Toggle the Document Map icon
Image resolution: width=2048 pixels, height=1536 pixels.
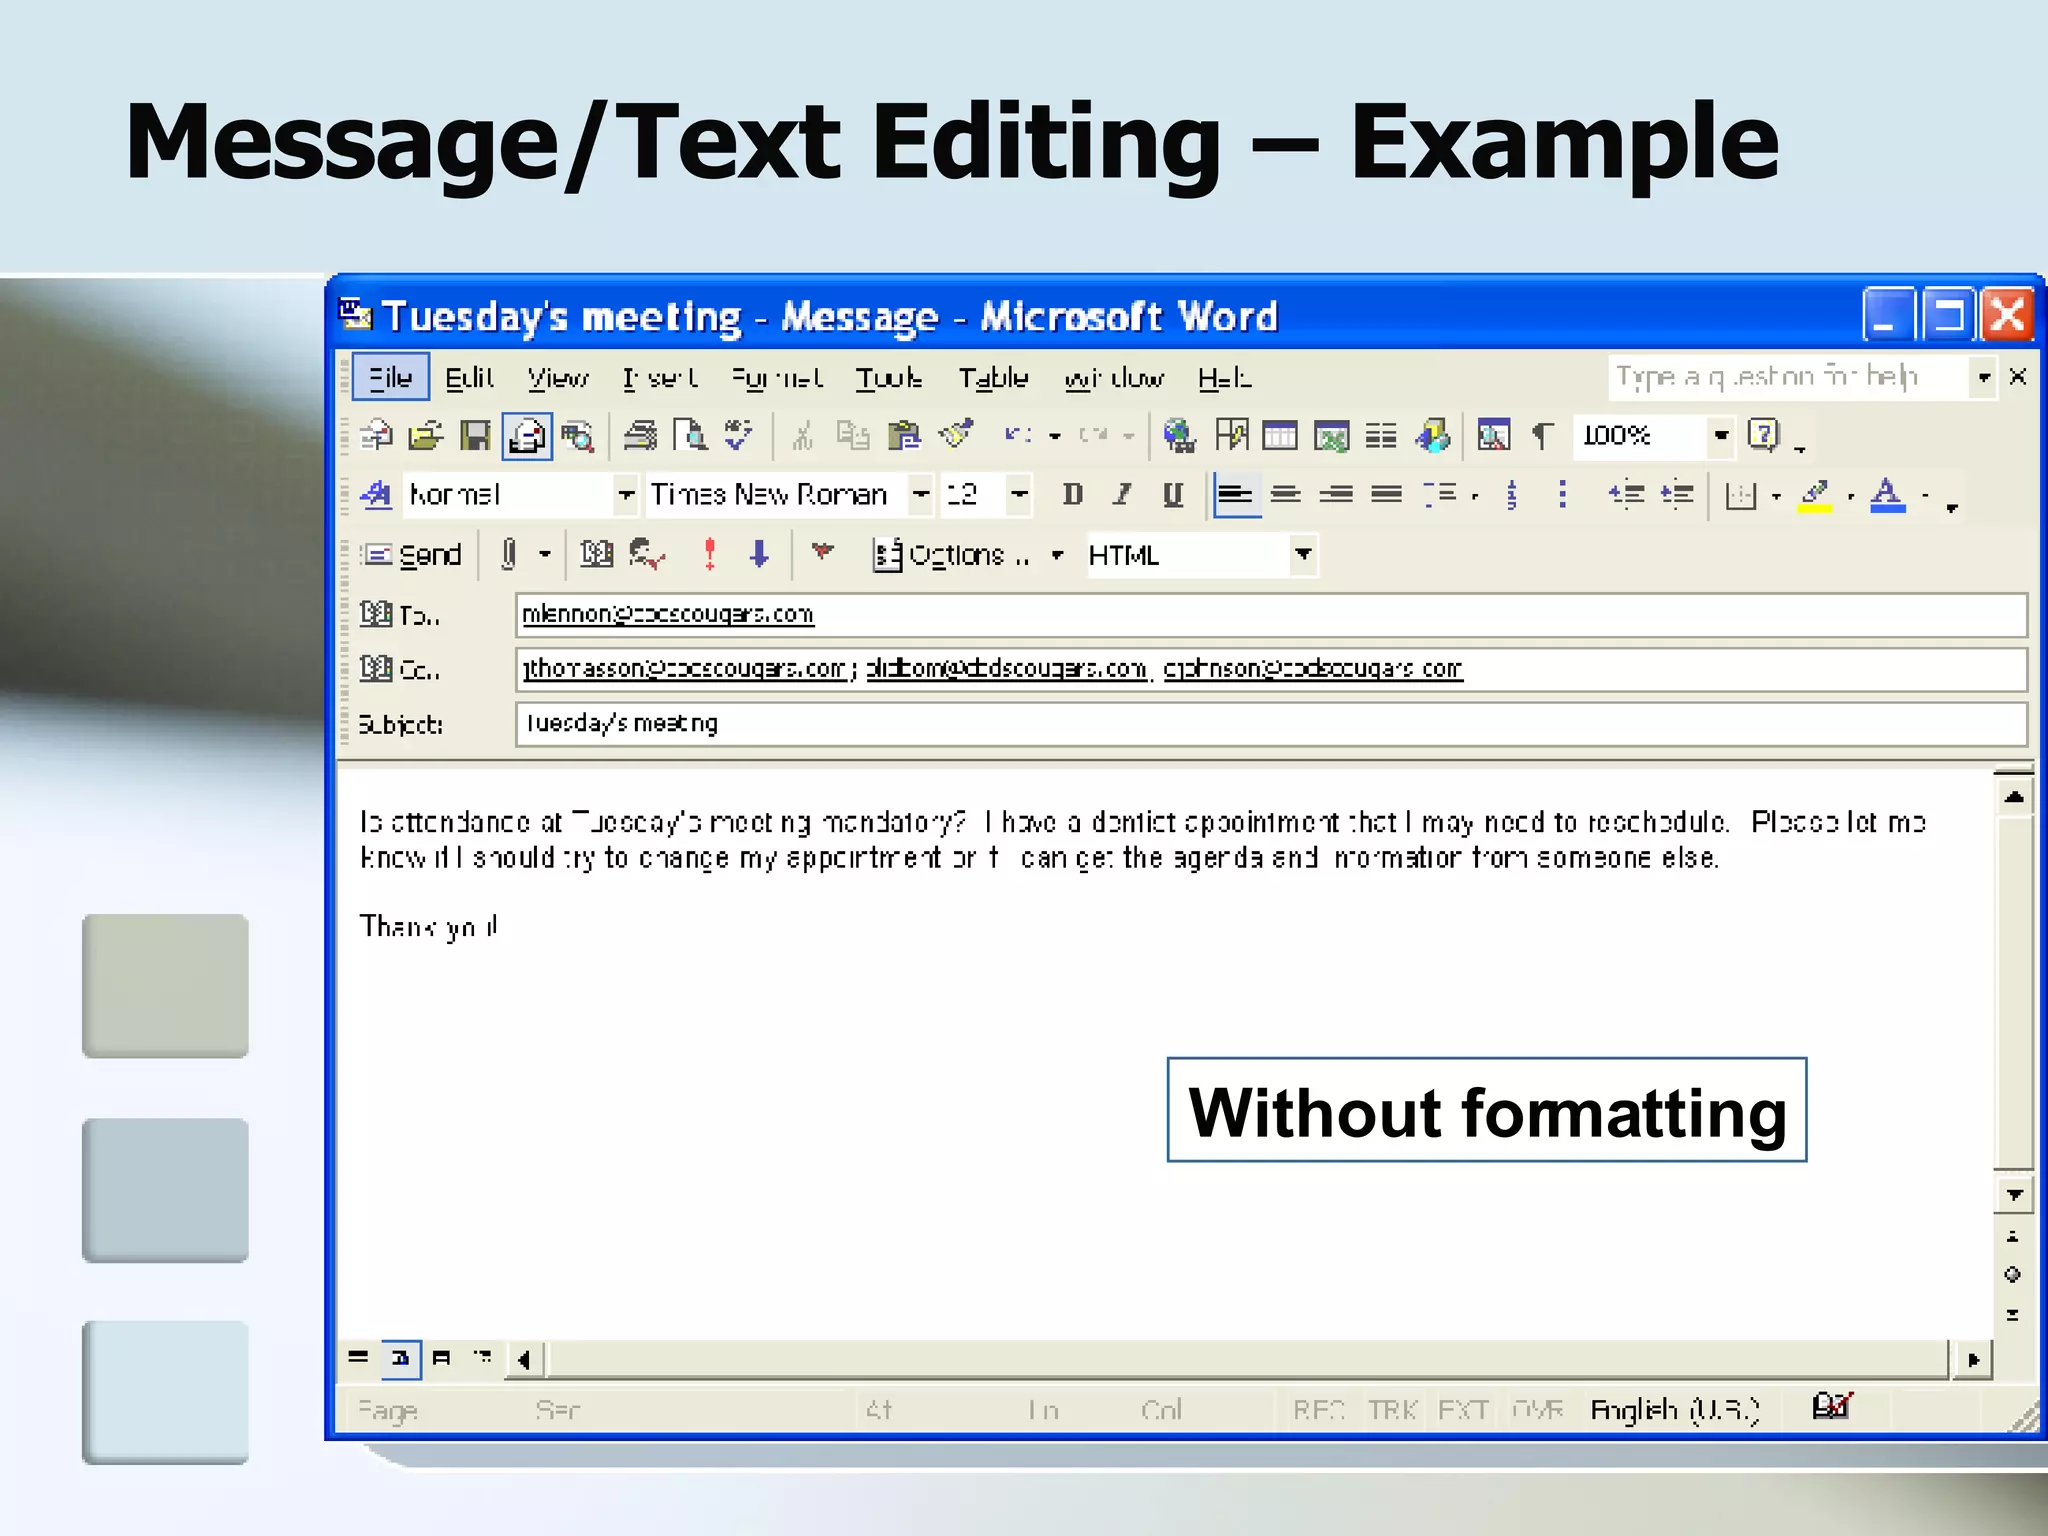pos(1493,436)
